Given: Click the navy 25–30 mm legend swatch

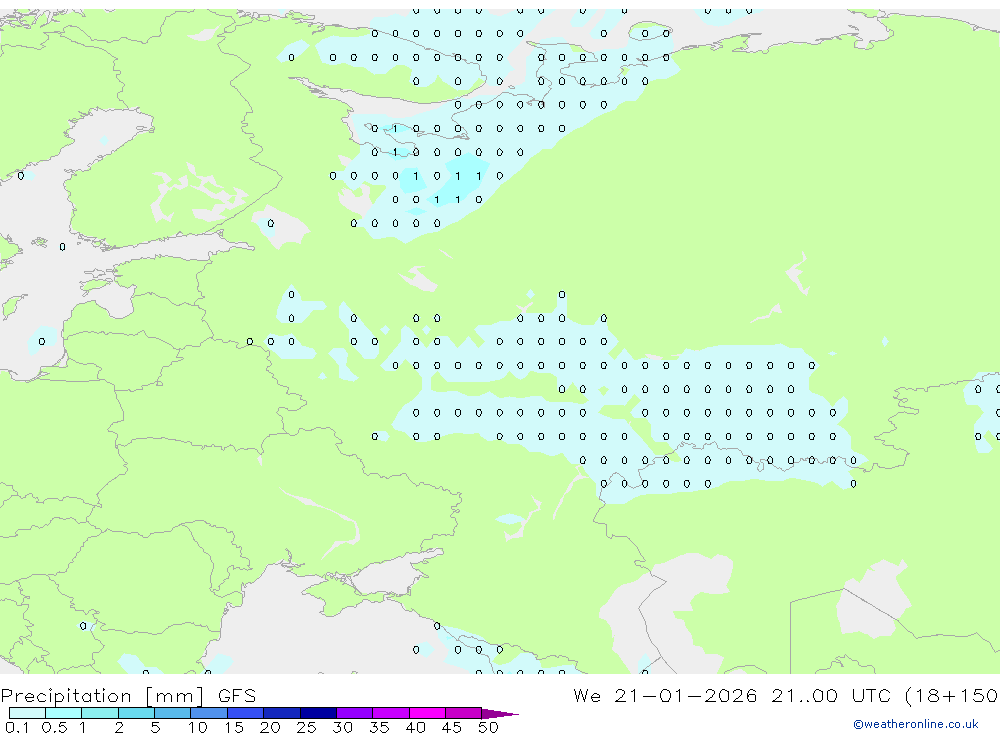Looking at the screenshot, I should tap(318, 713).
